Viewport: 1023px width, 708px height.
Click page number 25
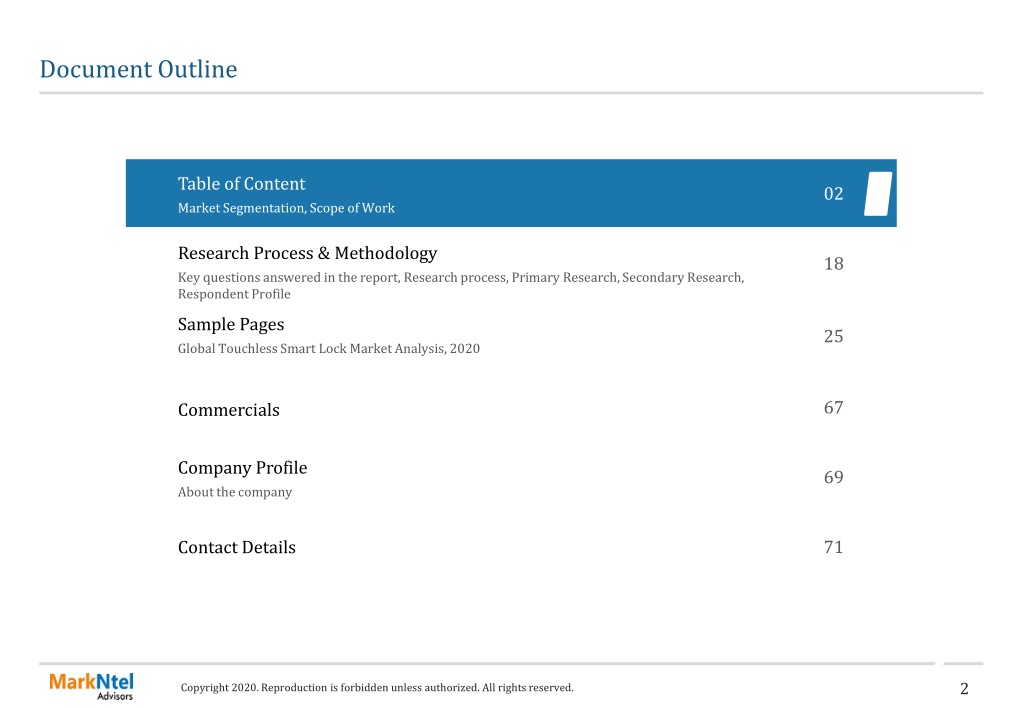point(833,336)
